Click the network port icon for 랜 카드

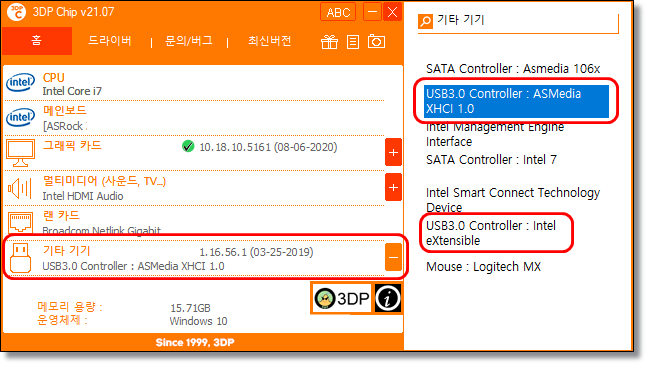(x=20, y=223)
